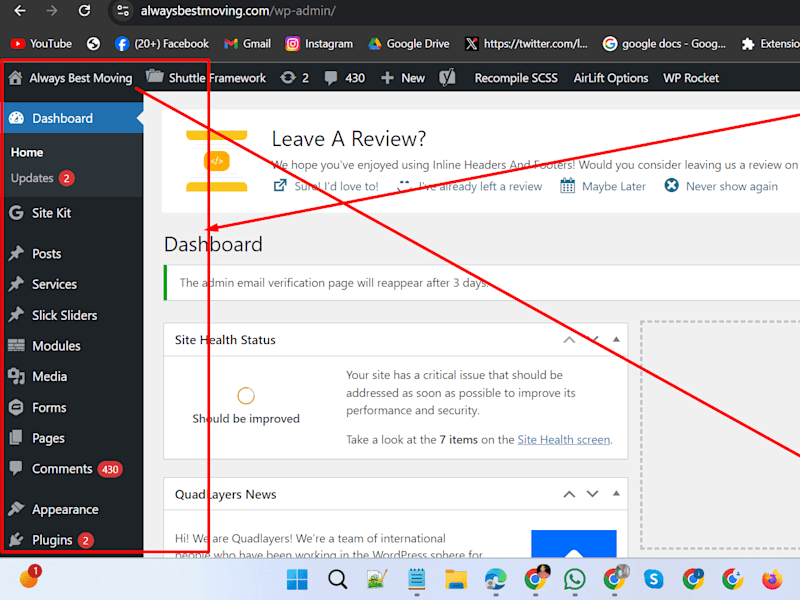Open Notepad from the taskbar
This screenshot has width=800, height=600.
pos(417,580)
